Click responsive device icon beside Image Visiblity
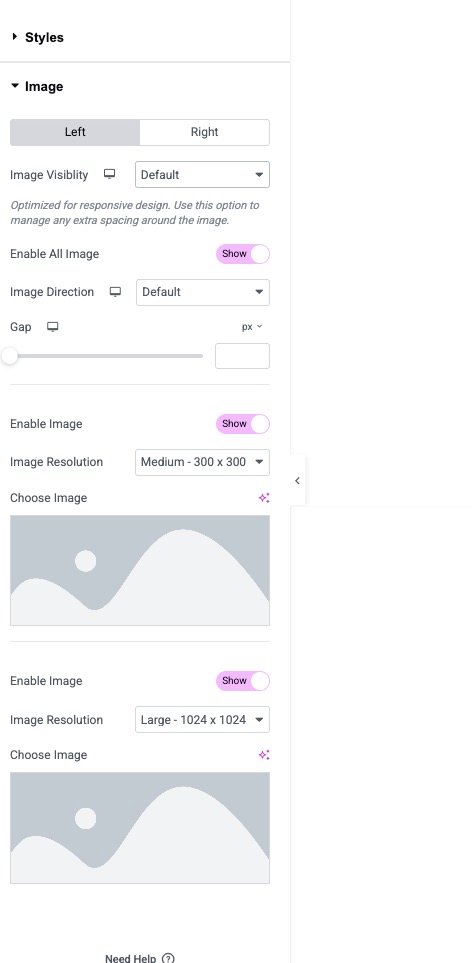 click(x=109, y=174)
